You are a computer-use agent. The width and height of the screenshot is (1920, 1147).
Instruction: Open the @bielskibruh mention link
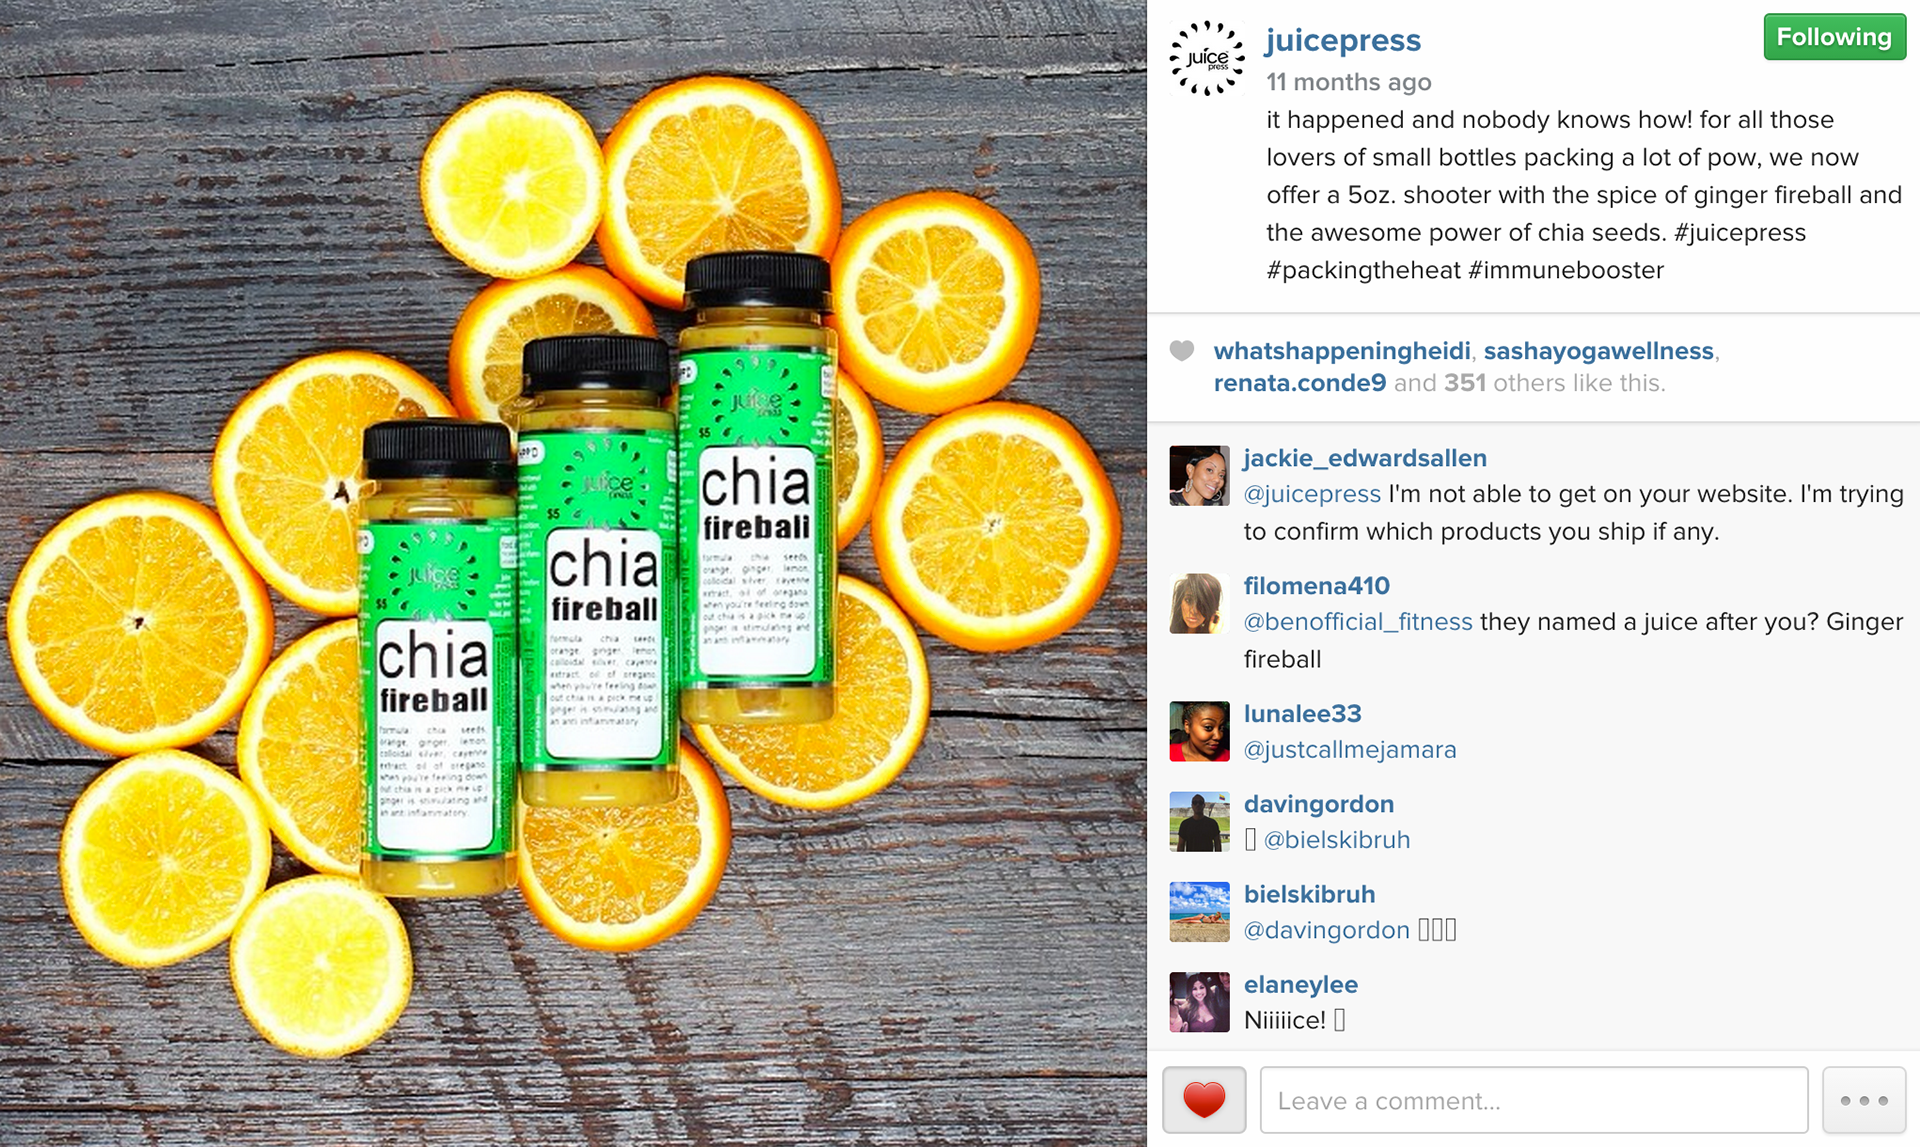point(1337,840)
